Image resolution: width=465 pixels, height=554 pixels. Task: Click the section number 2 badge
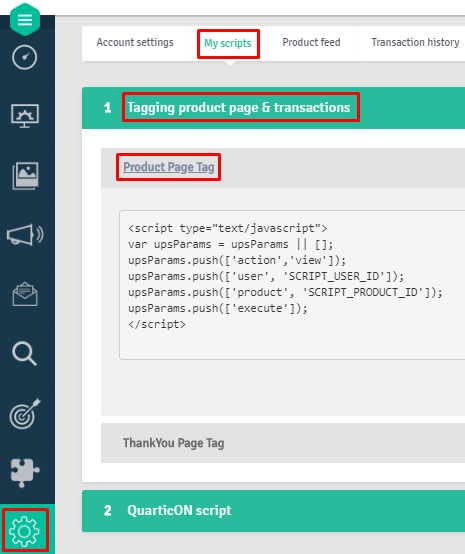click(x=107, y=511)
